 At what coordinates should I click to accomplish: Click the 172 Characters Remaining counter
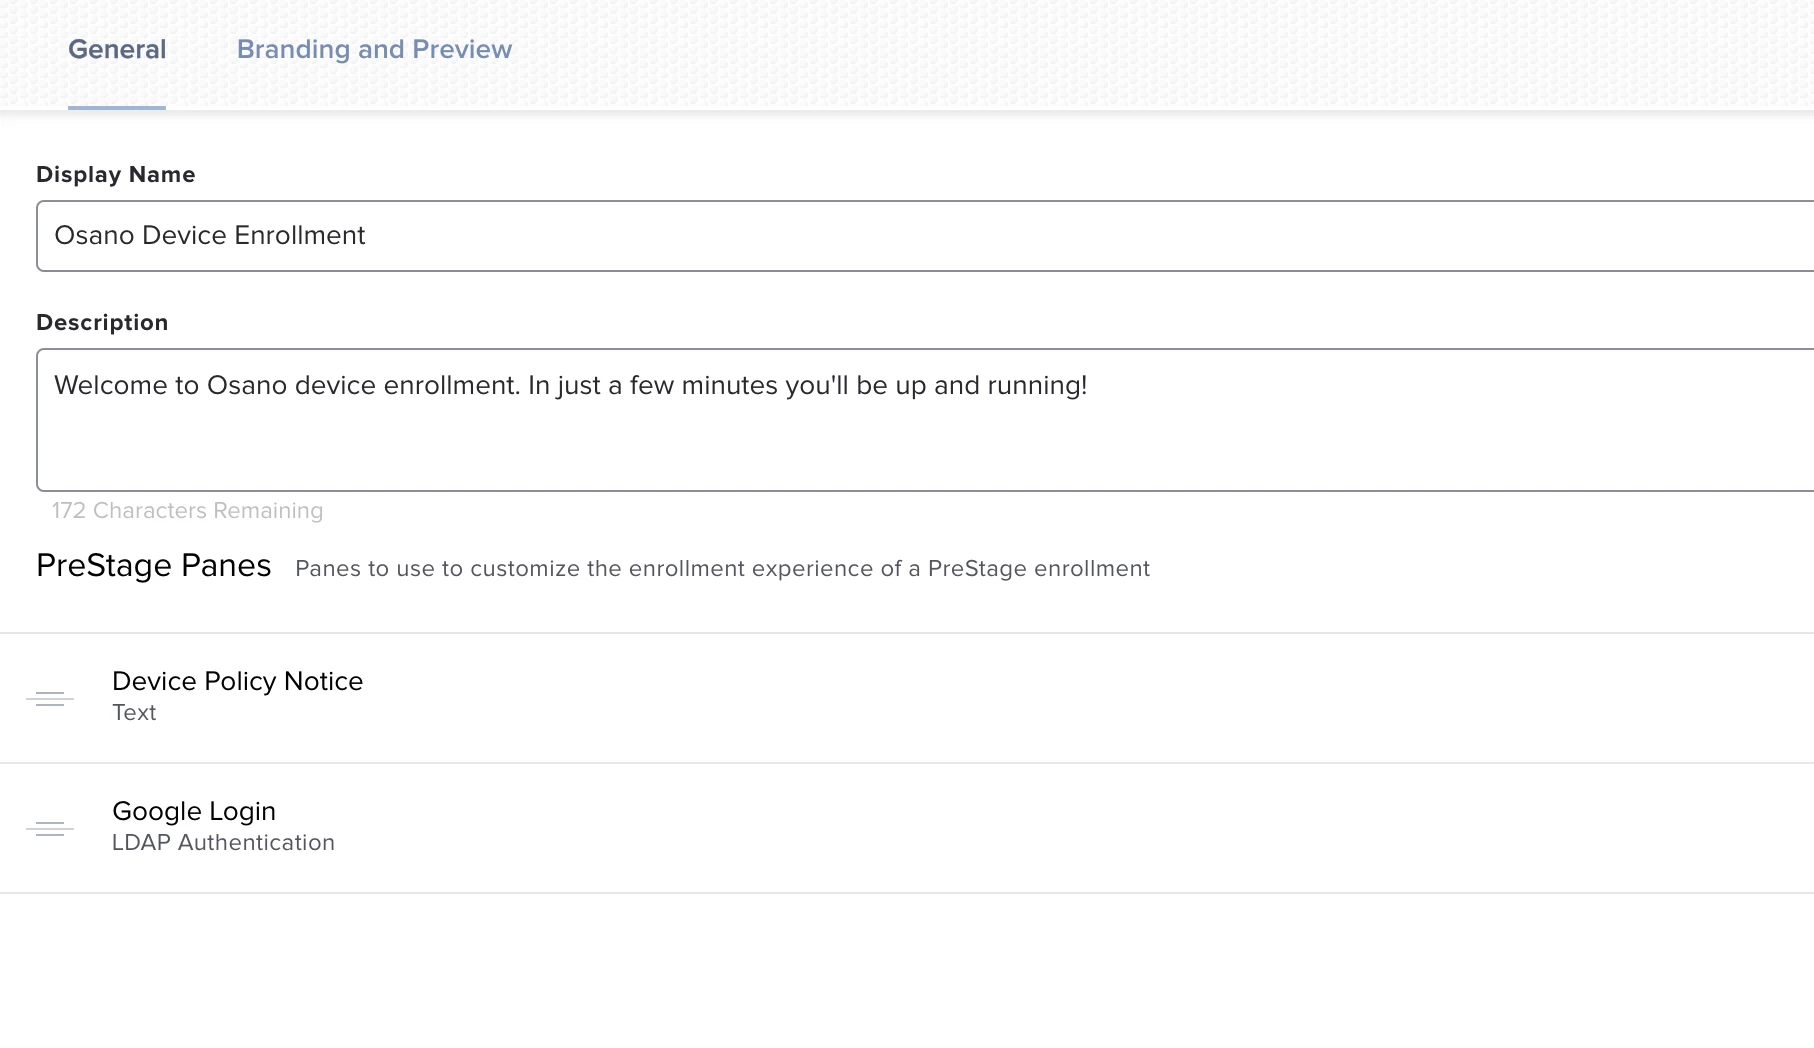[188, 511]
